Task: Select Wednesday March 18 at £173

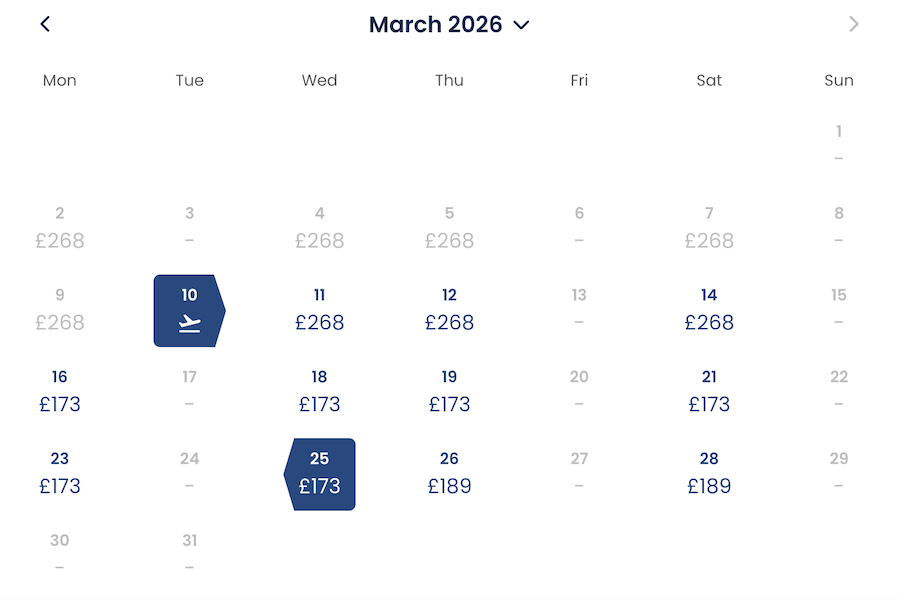Action: (319, 392)
